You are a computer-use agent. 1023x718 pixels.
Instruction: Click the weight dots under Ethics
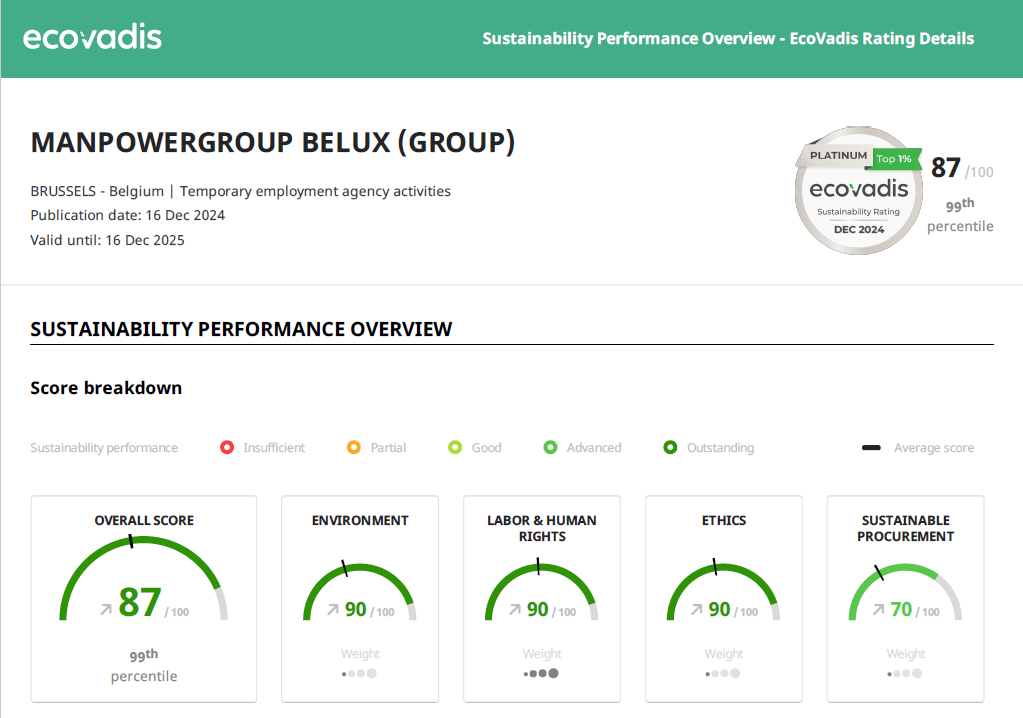point(724,674)
